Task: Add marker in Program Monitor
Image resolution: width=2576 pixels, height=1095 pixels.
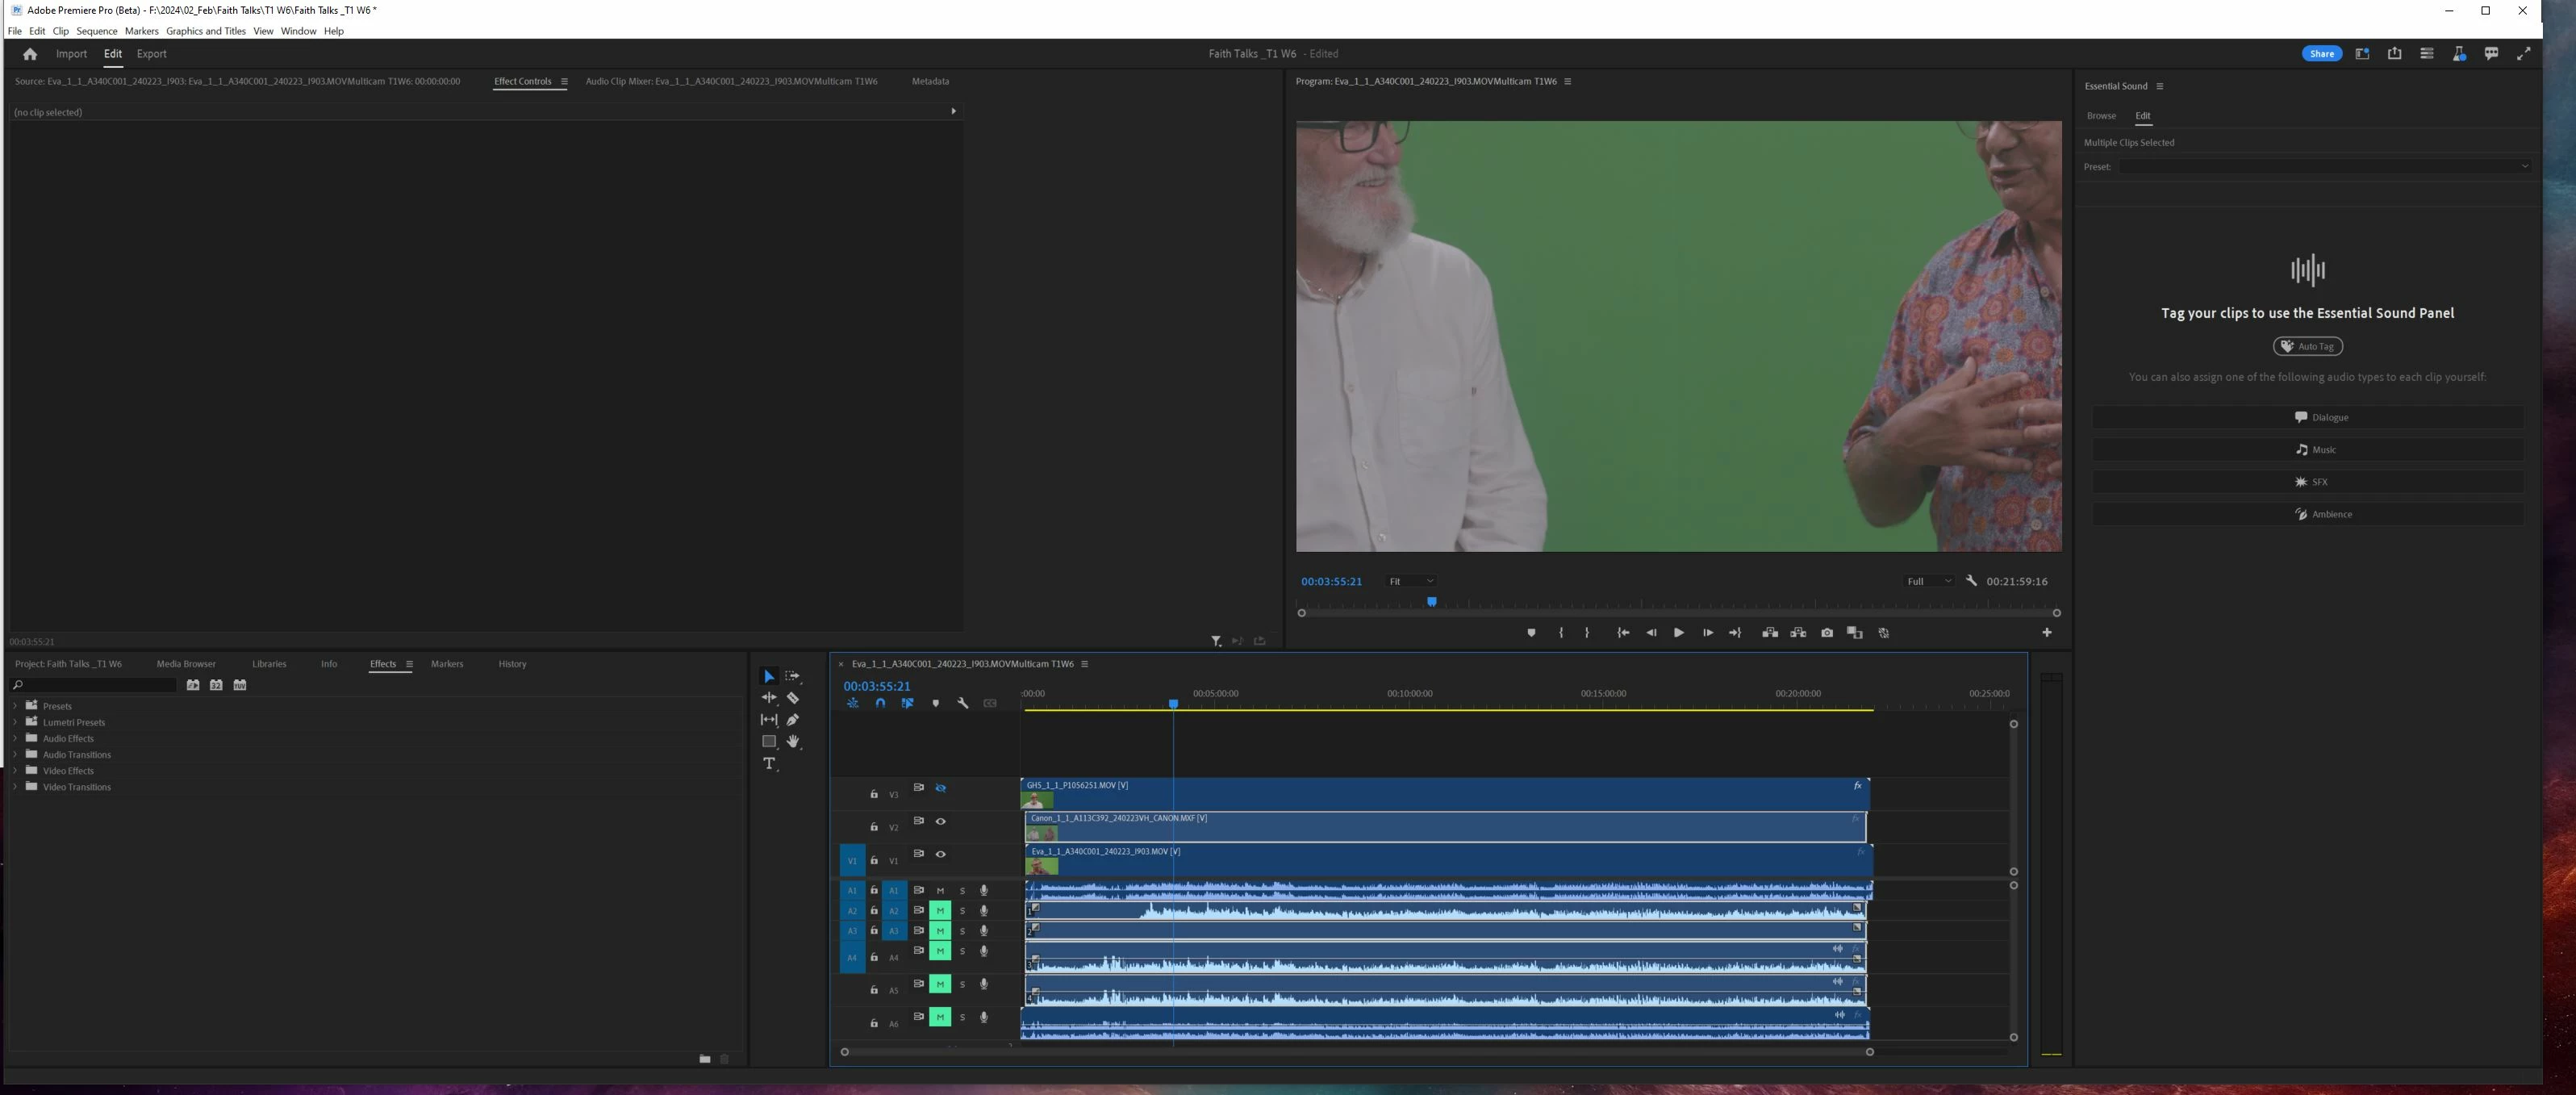Action: (1531, 633)
